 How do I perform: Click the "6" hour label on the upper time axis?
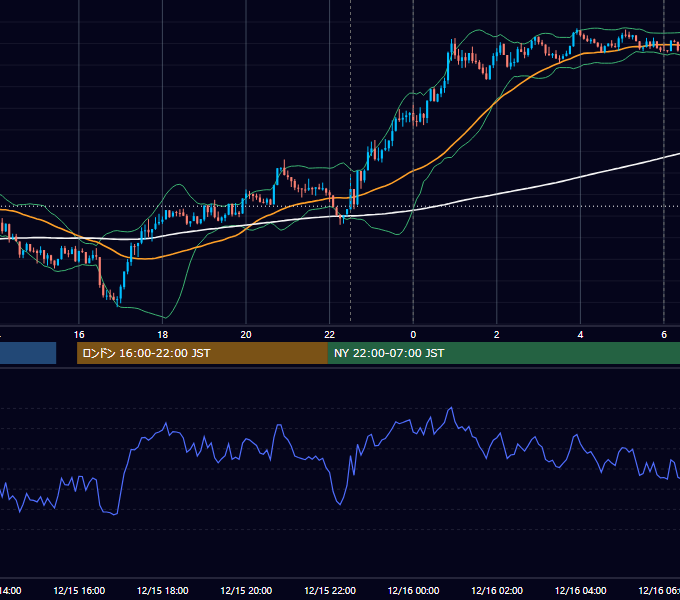click(664, 335)
